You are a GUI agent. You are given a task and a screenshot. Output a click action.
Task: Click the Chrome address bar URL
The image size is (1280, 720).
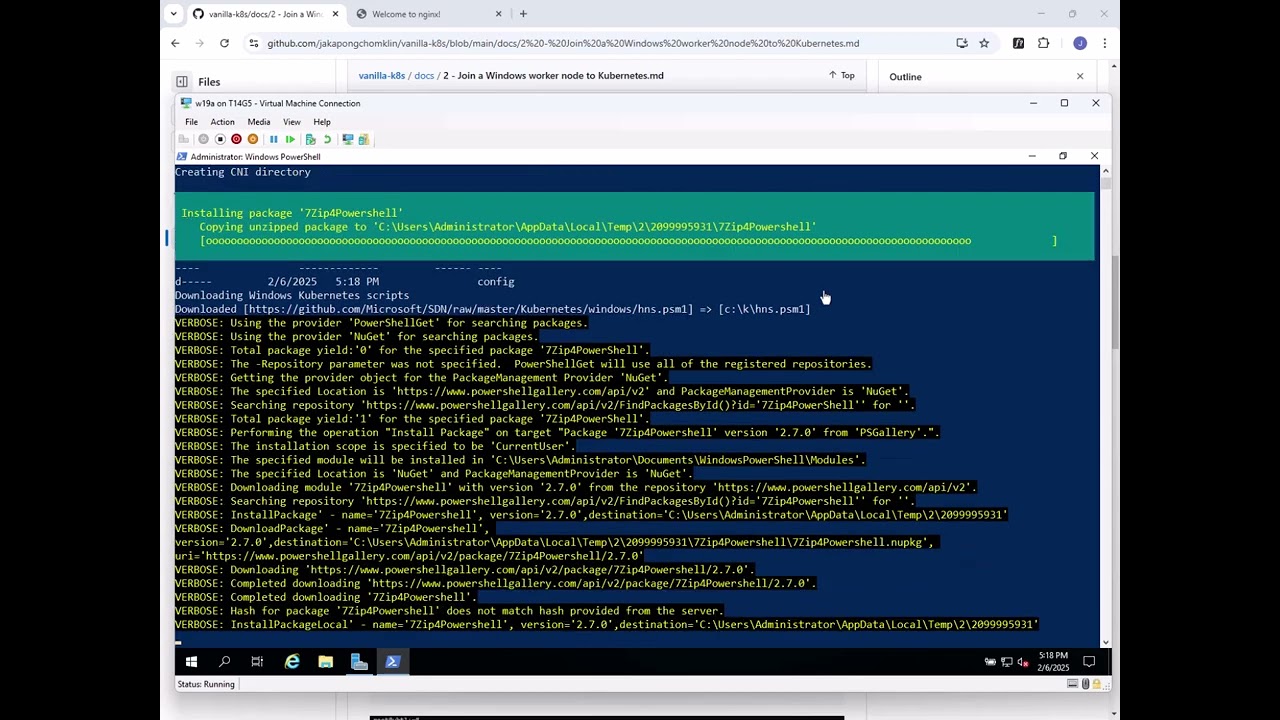(563, 43)
